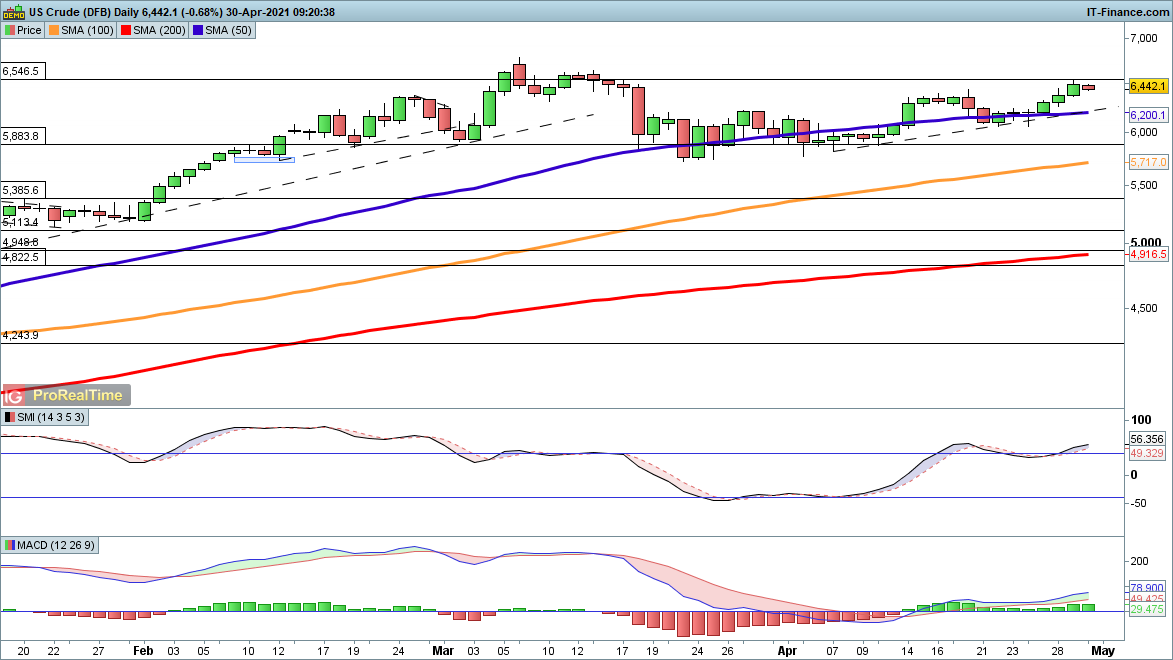Select the SMA (200) legend label
Image resolution: width=1173 pixels, height=660 pixels.
point(159,31)
